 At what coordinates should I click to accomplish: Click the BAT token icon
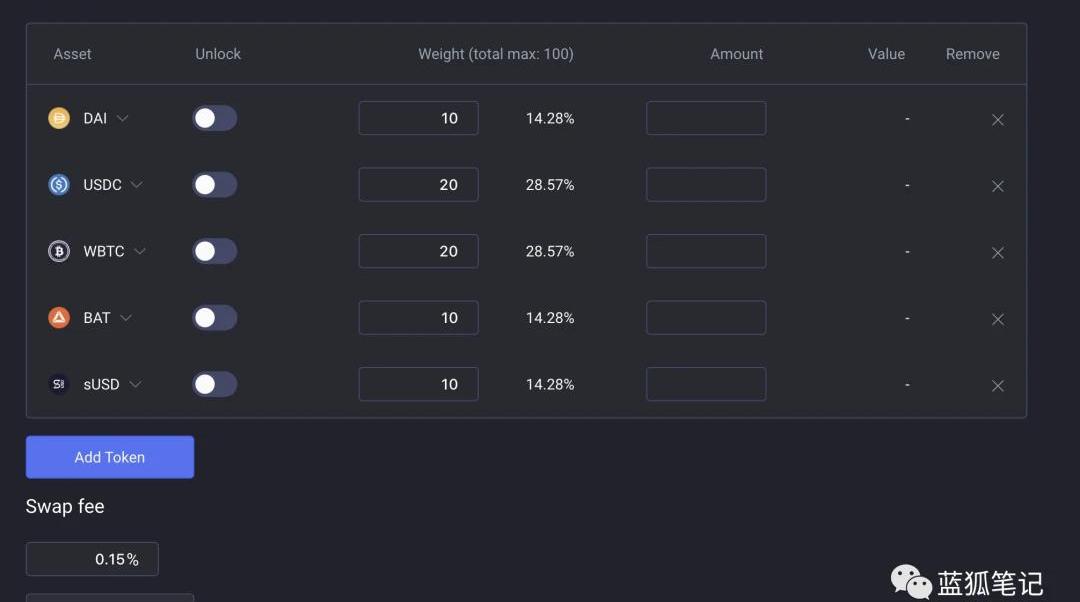59,318
